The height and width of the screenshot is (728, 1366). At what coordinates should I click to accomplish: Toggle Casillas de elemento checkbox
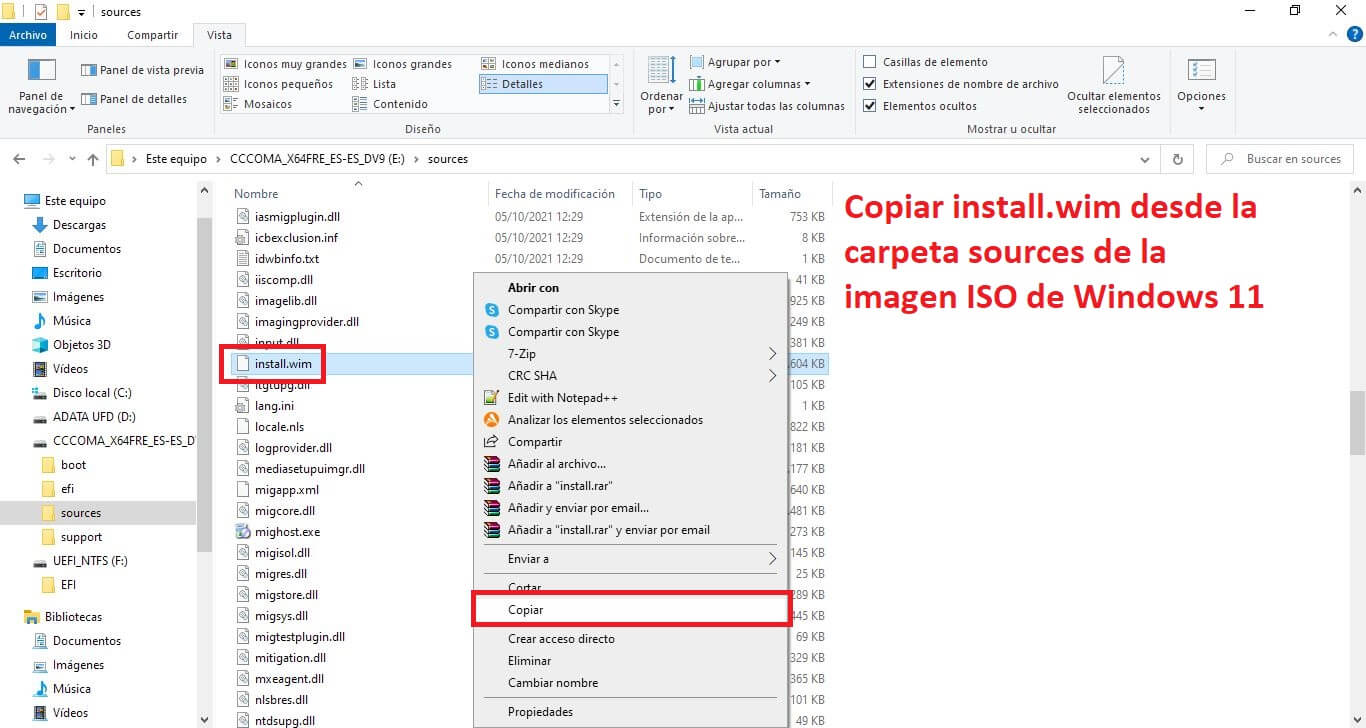click(x=870, y=62)
